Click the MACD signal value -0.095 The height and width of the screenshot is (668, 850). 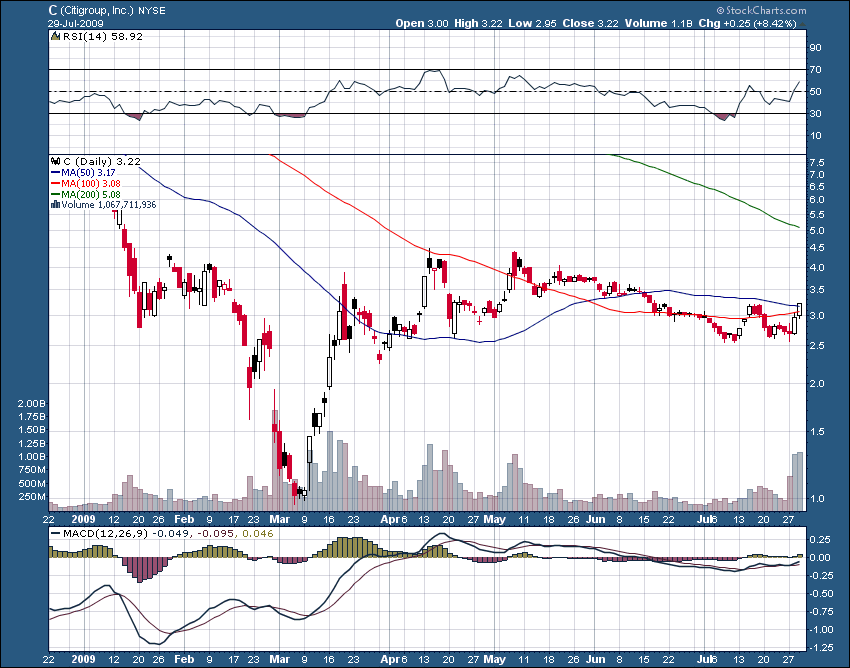coord(216,534)
